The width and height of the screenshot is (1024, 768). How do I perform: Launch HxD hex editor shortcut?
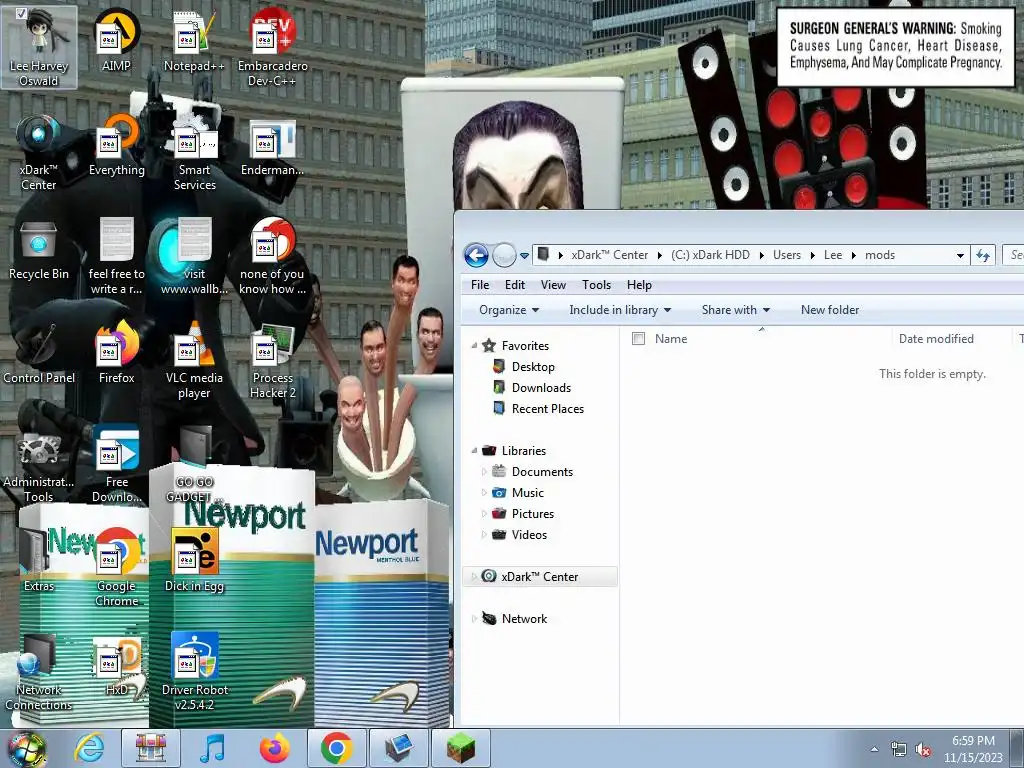pyautogui.click(x=116, y=665)
